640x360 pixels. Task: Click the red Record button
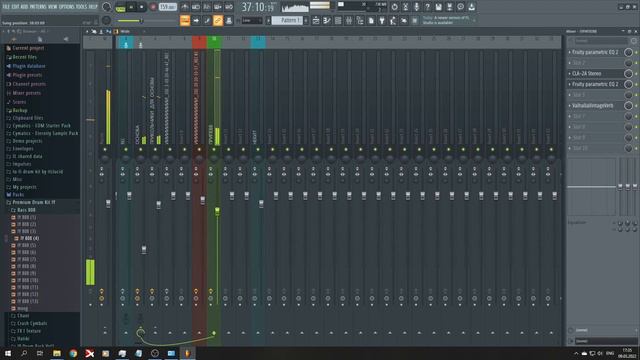153,7
